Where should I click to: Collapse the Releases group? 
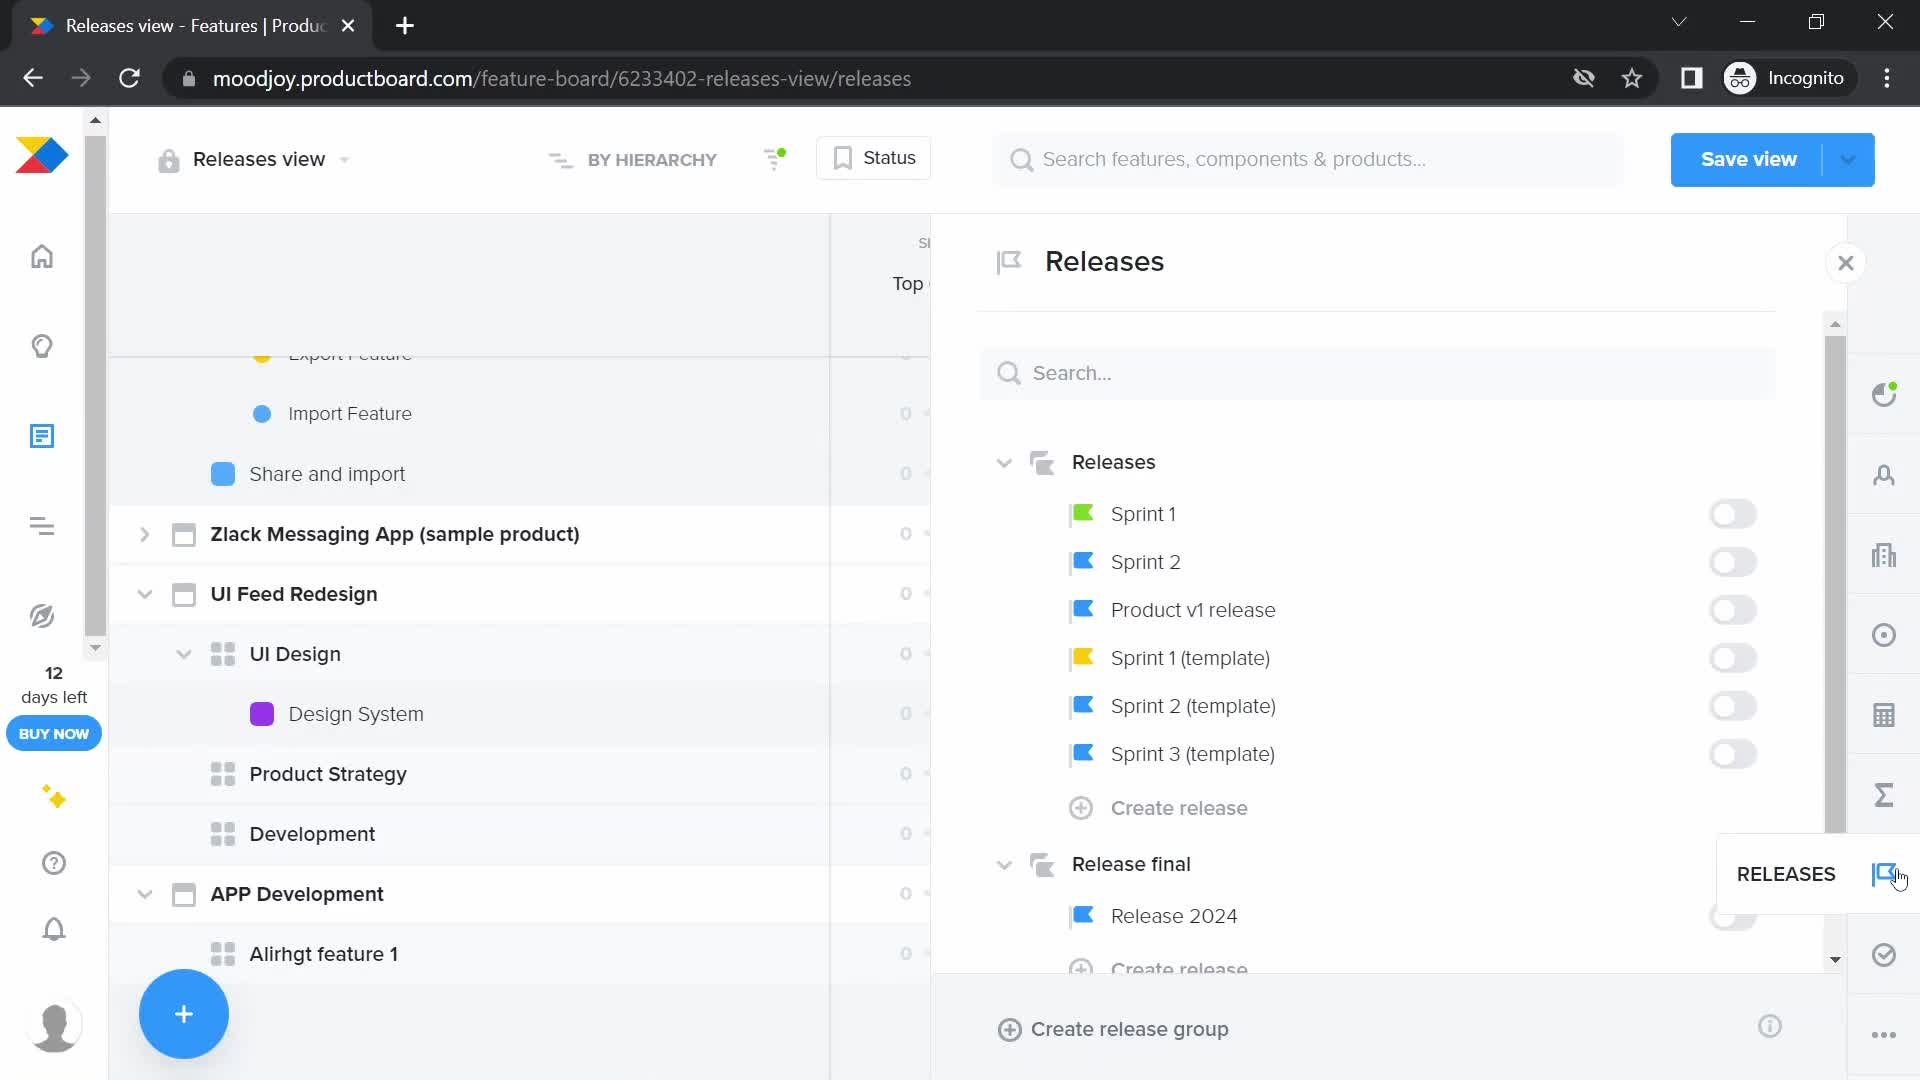coord(1004,463)
